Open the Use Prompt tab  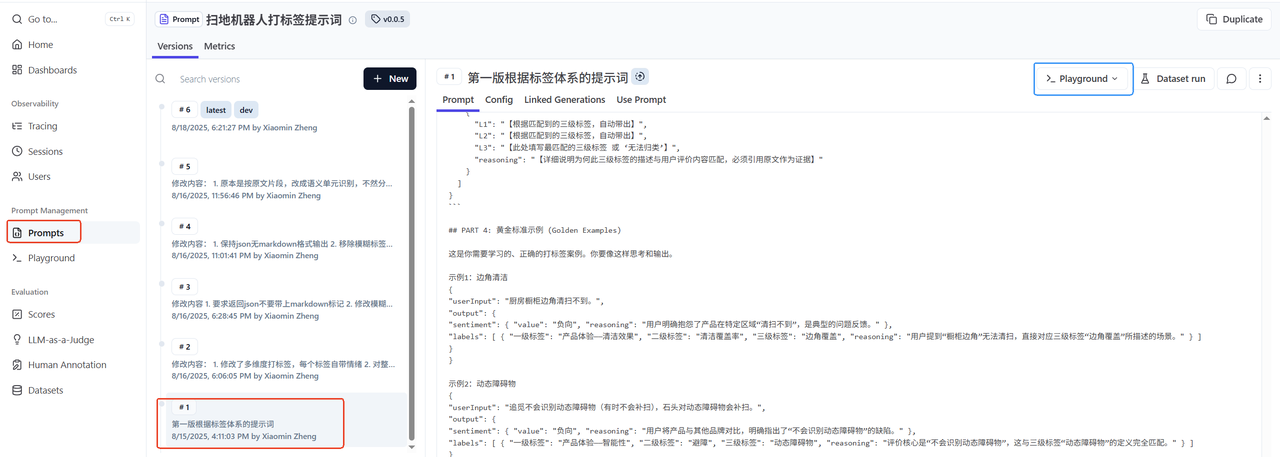[641, 100]
